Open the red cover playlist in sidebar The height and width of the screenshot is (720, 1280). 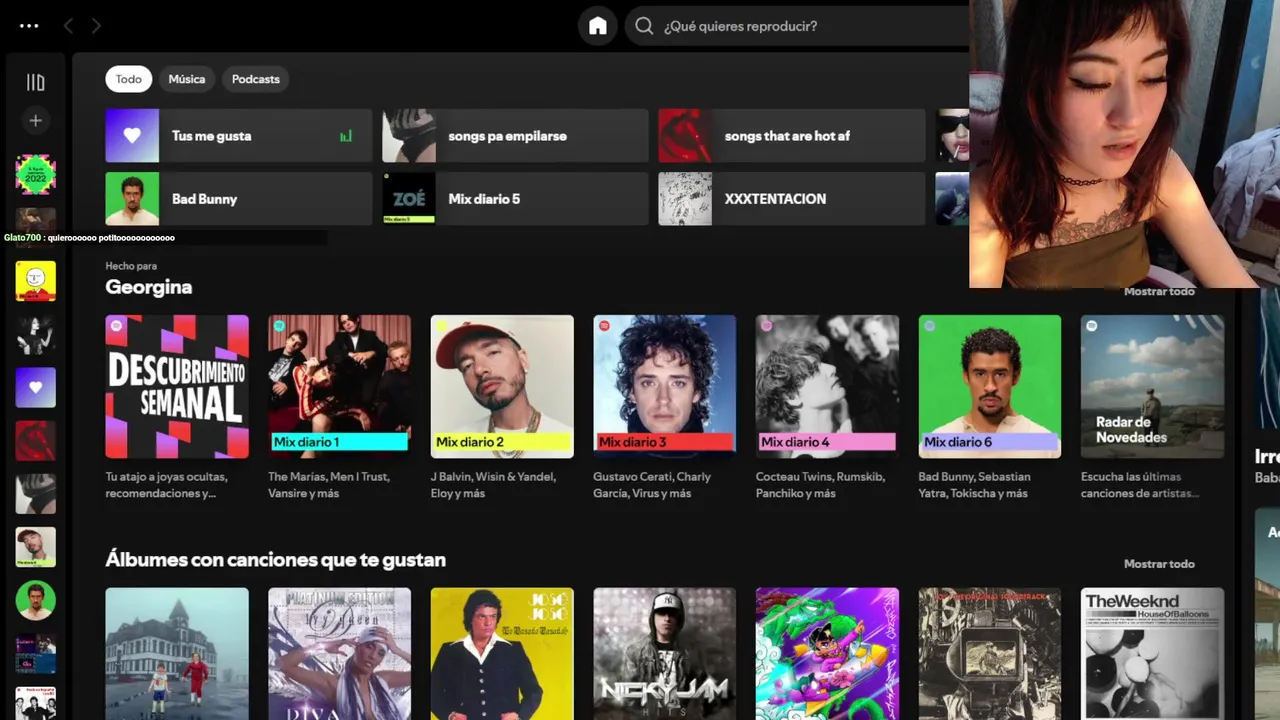(x=35, y=440)
